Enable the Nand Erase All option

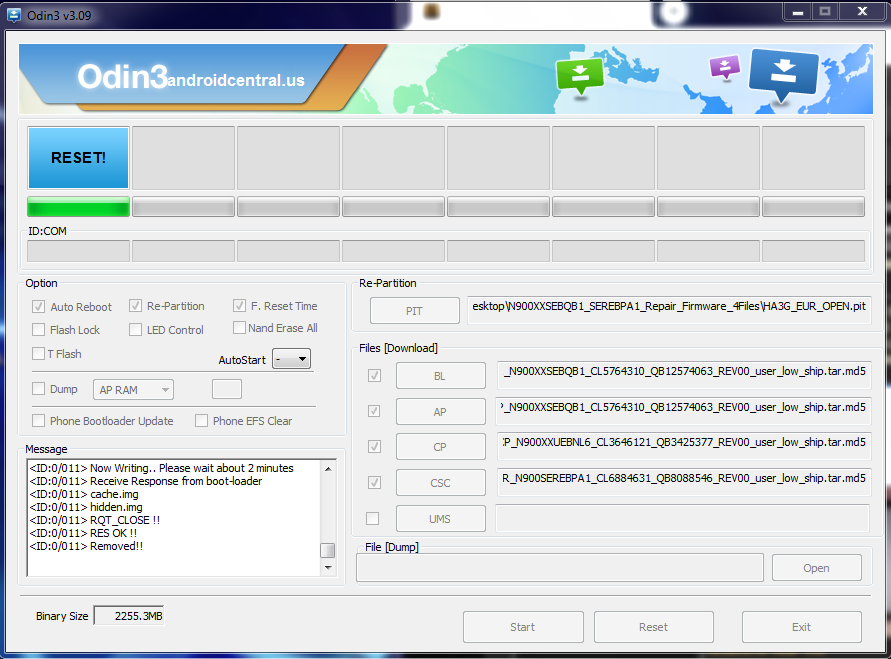[239, 328]
